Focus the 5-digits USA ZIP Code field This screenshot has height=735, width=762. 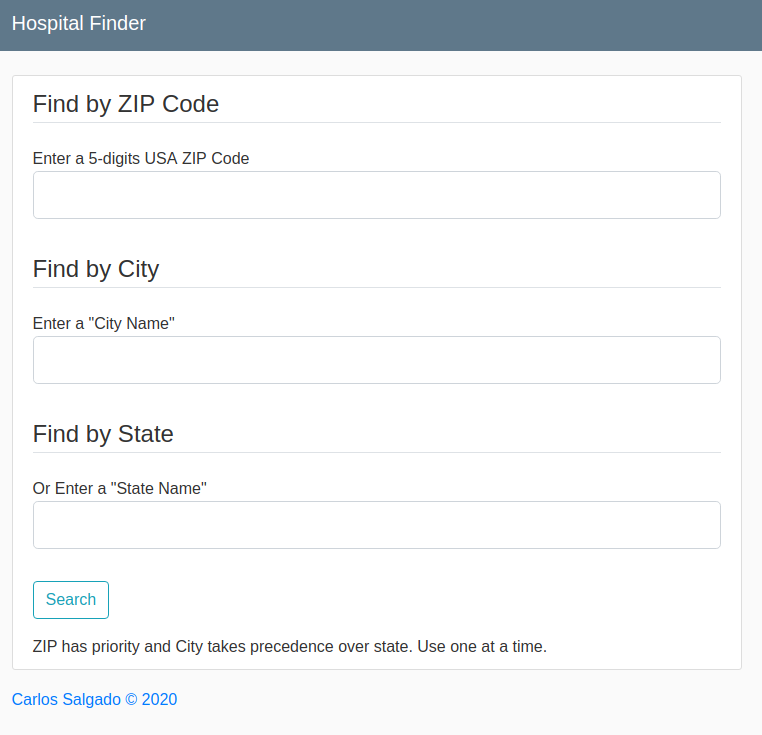(x=377, y=195)
